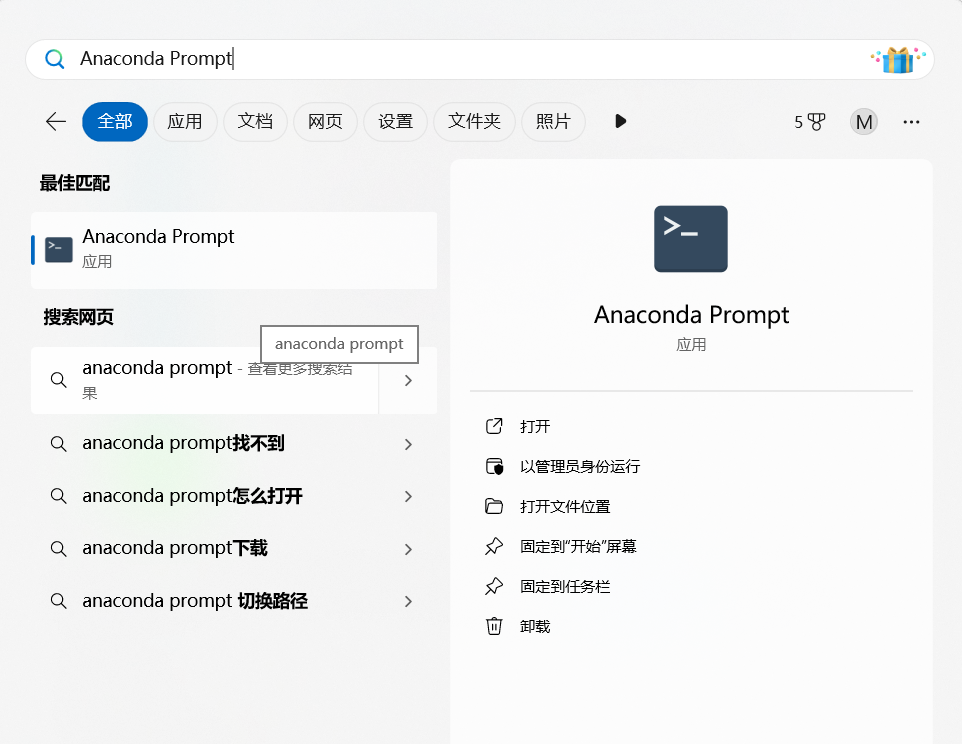The width and height of the screenshot is (962, 744).
Task: Click web suggestion anaconda prompt怎么打开
Action: (193, 496)
